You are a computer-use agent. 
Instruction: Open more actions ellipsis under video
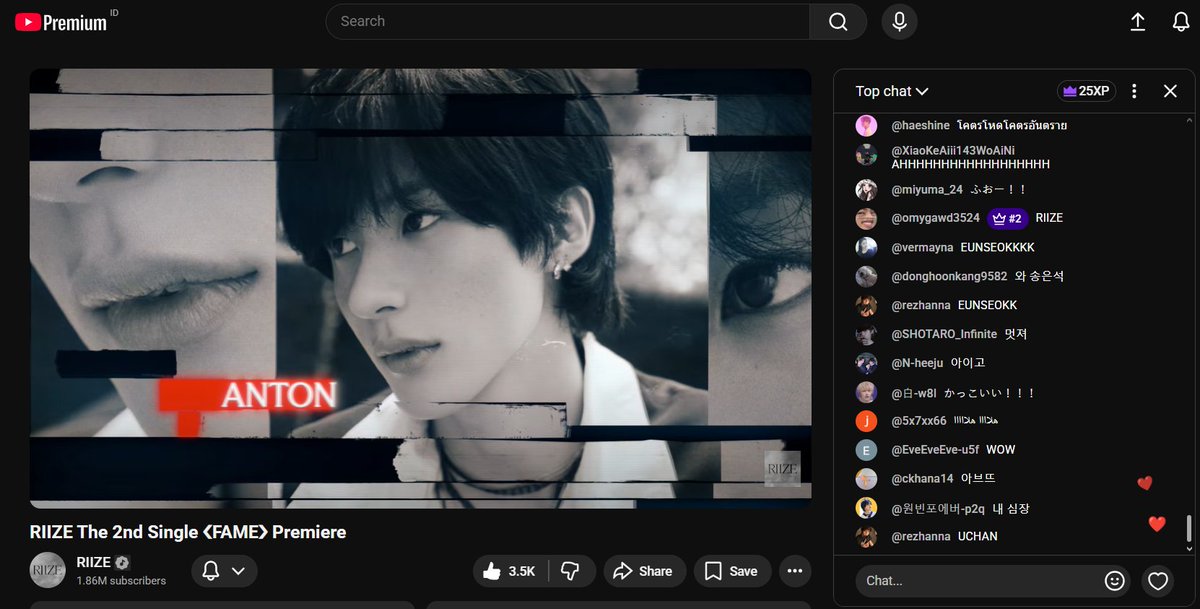[x=795, y=571]
